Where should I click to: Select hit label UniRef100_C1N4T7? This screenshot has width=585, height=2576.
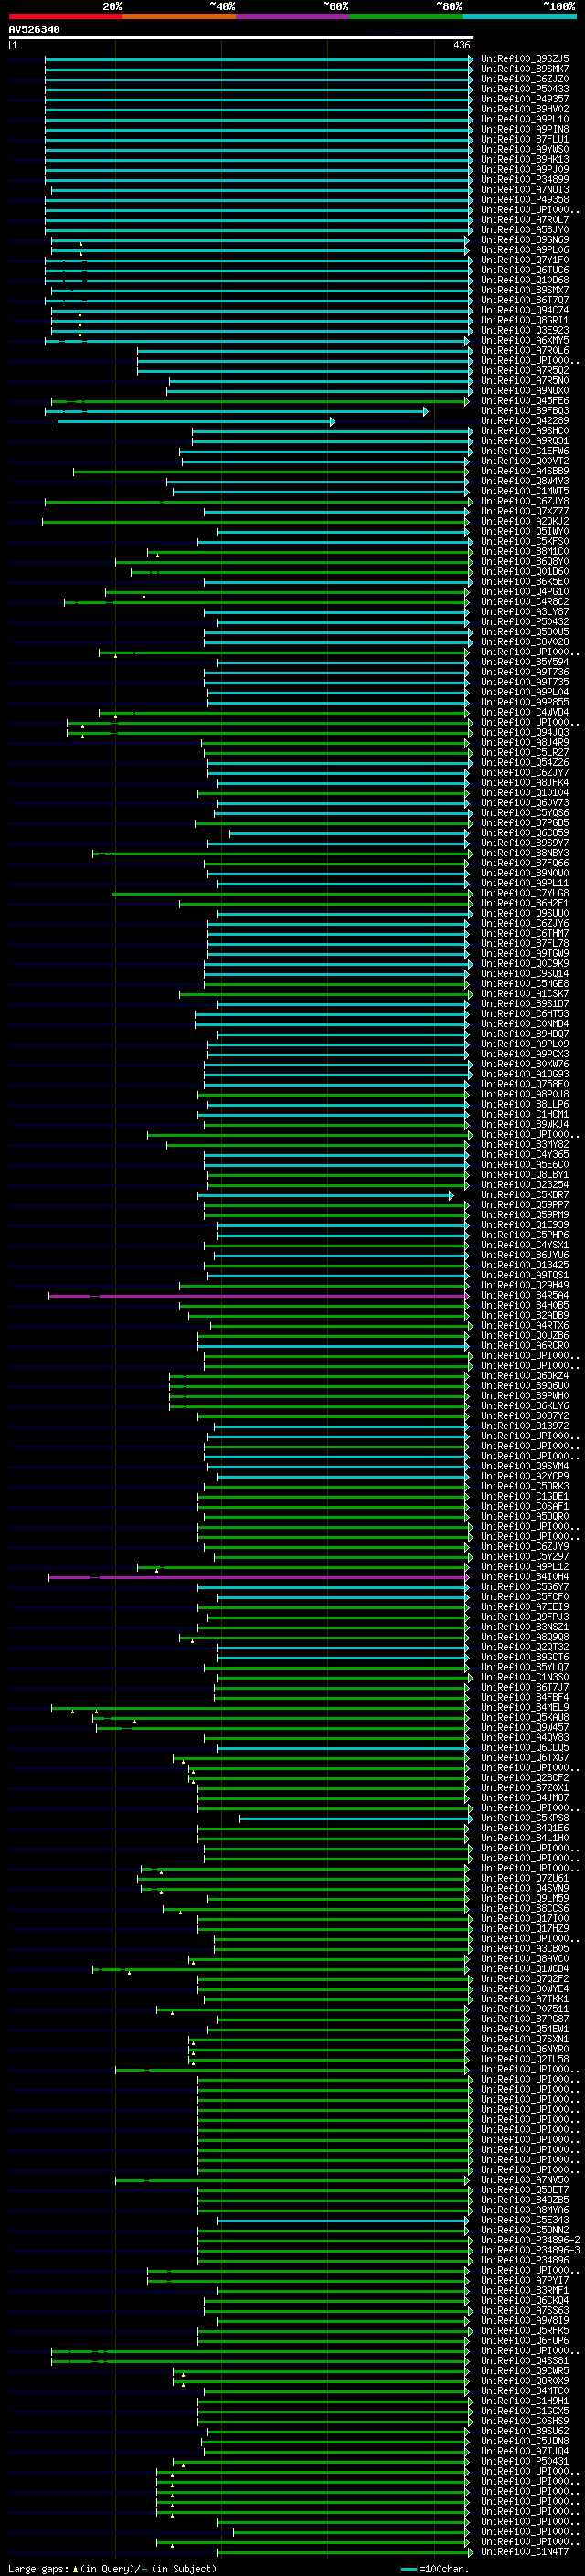pyautogui.click(x=525, y=2552)
